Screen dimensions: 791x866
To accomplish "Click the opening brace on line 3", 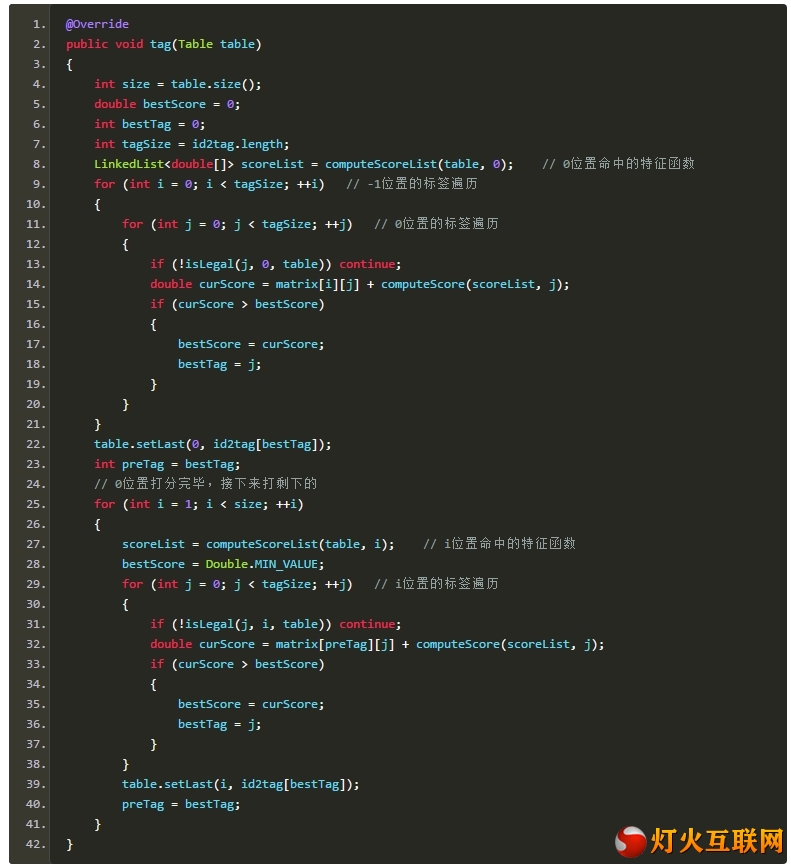I will click(x=70, y=65).
